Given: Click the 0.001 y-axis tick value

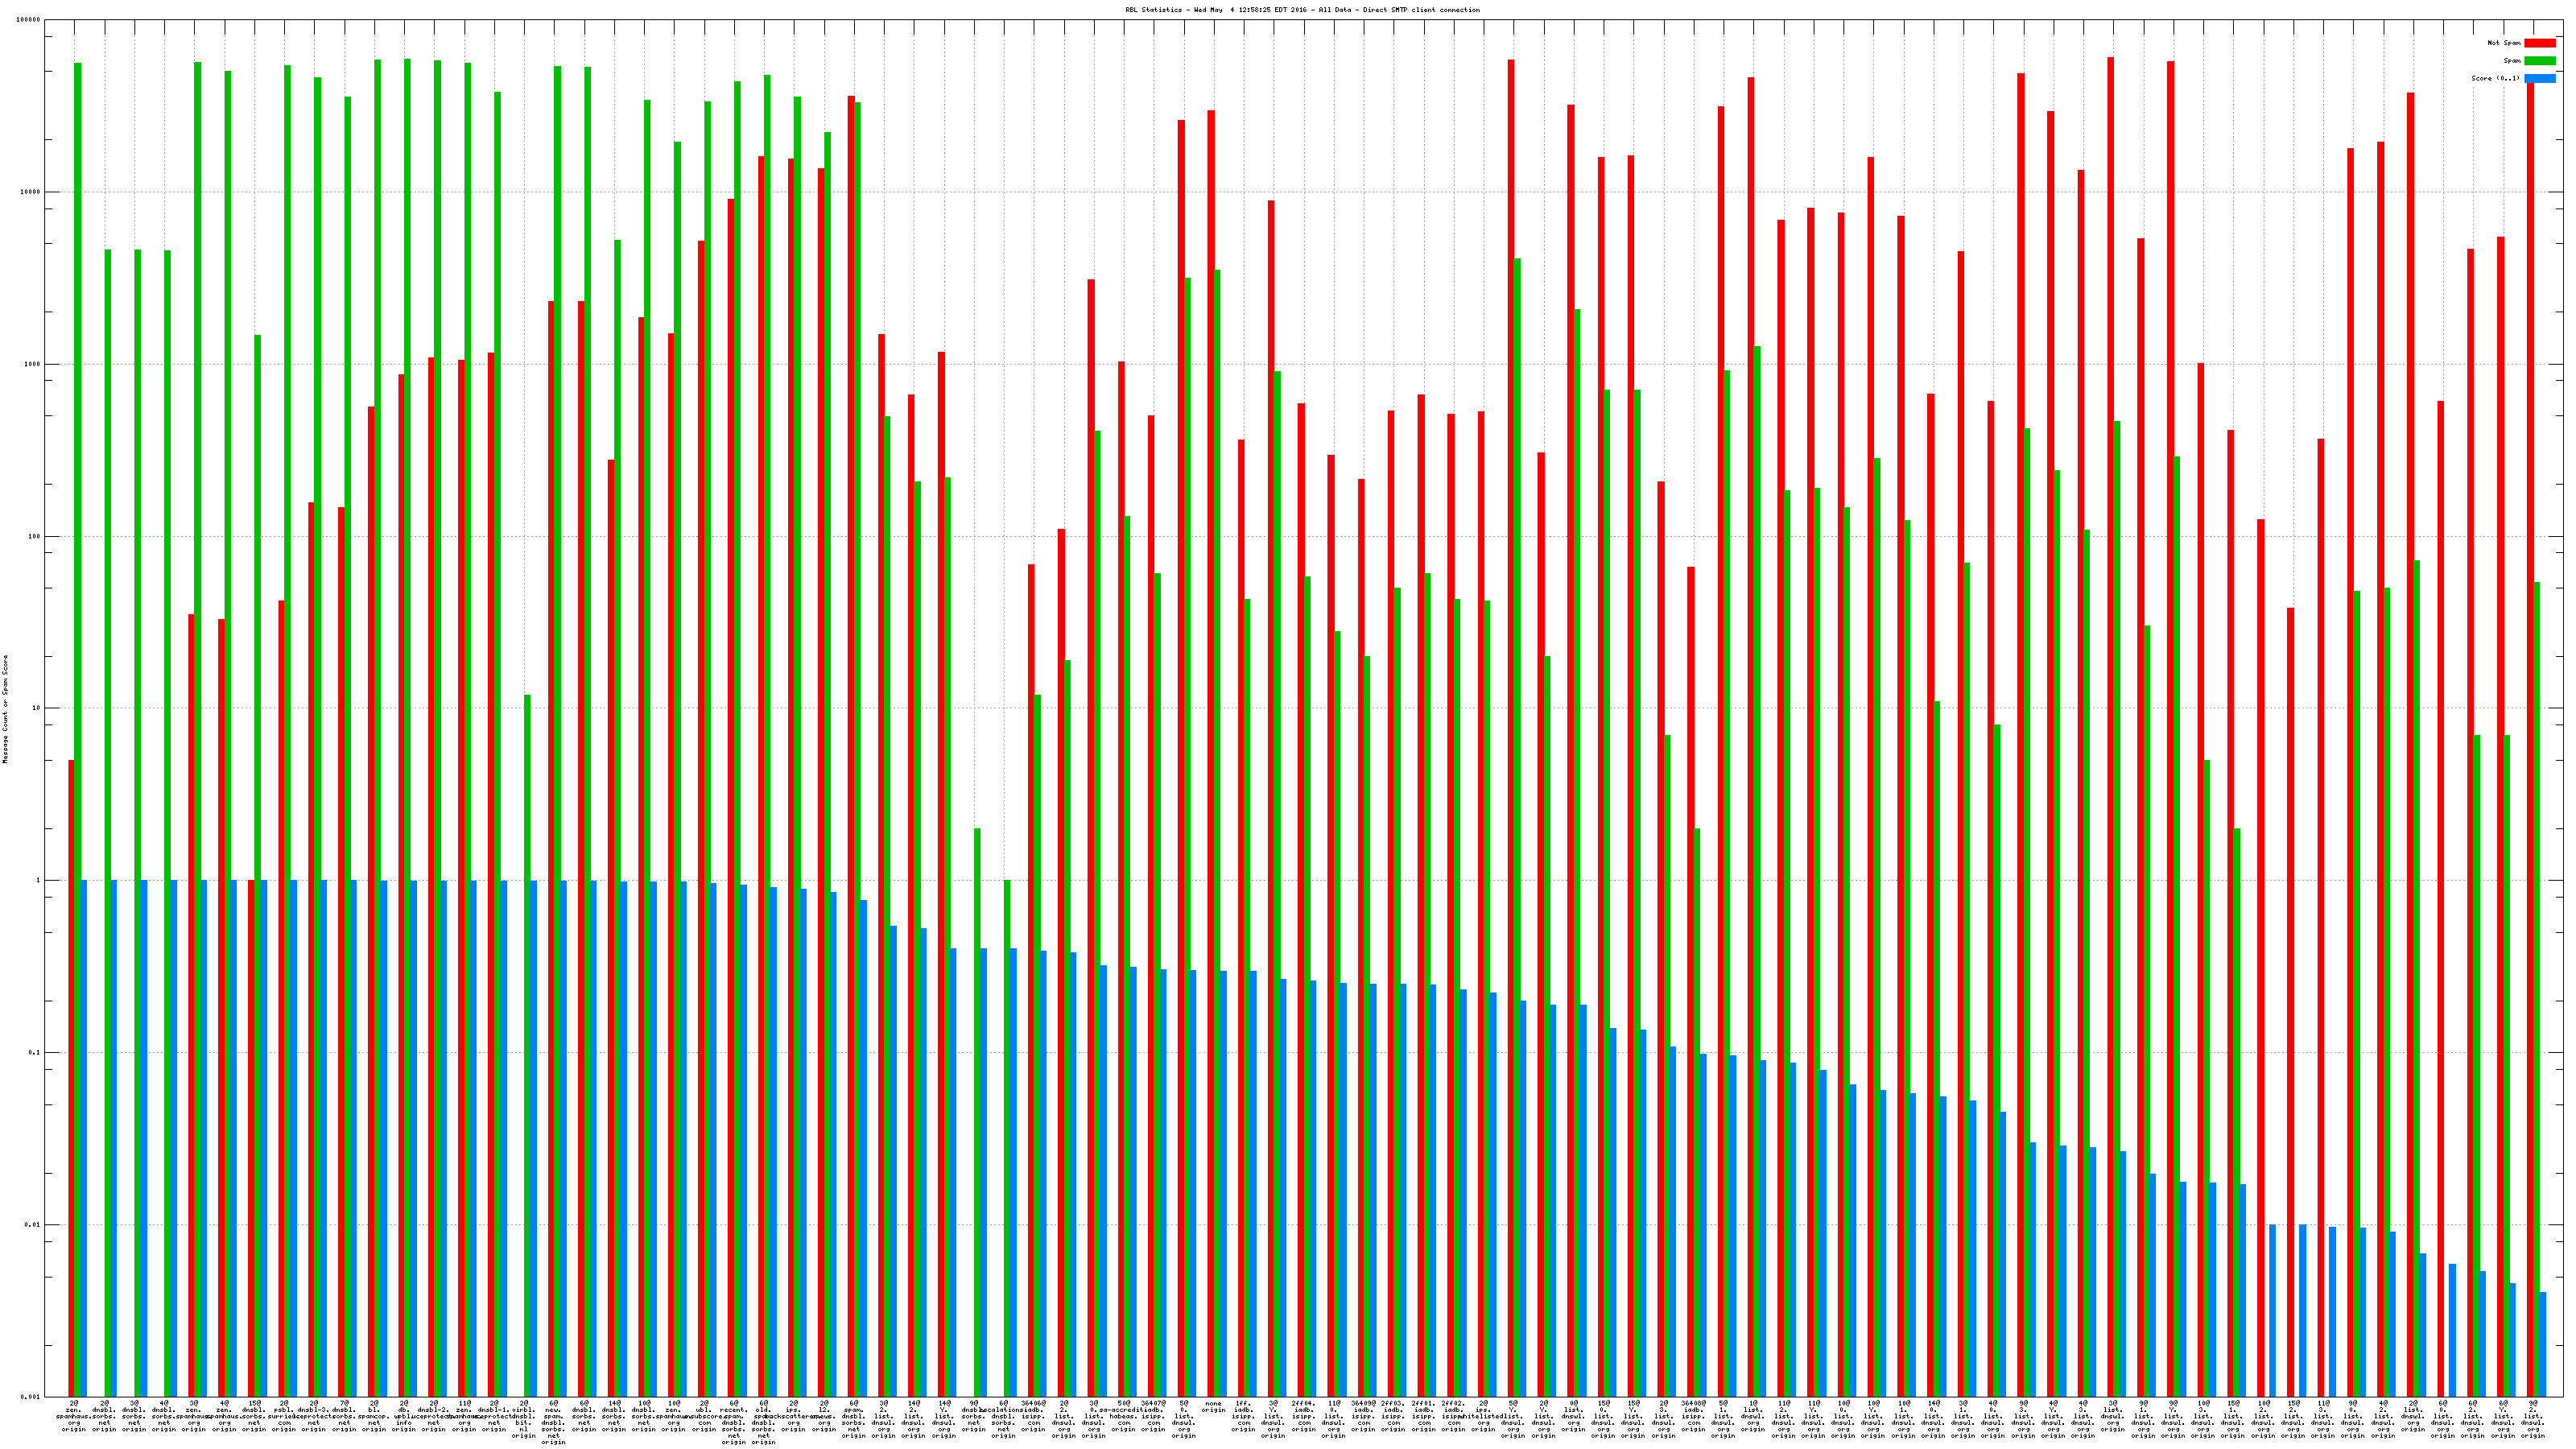Looking at the screenshot, I should [x=29, y=1396].
